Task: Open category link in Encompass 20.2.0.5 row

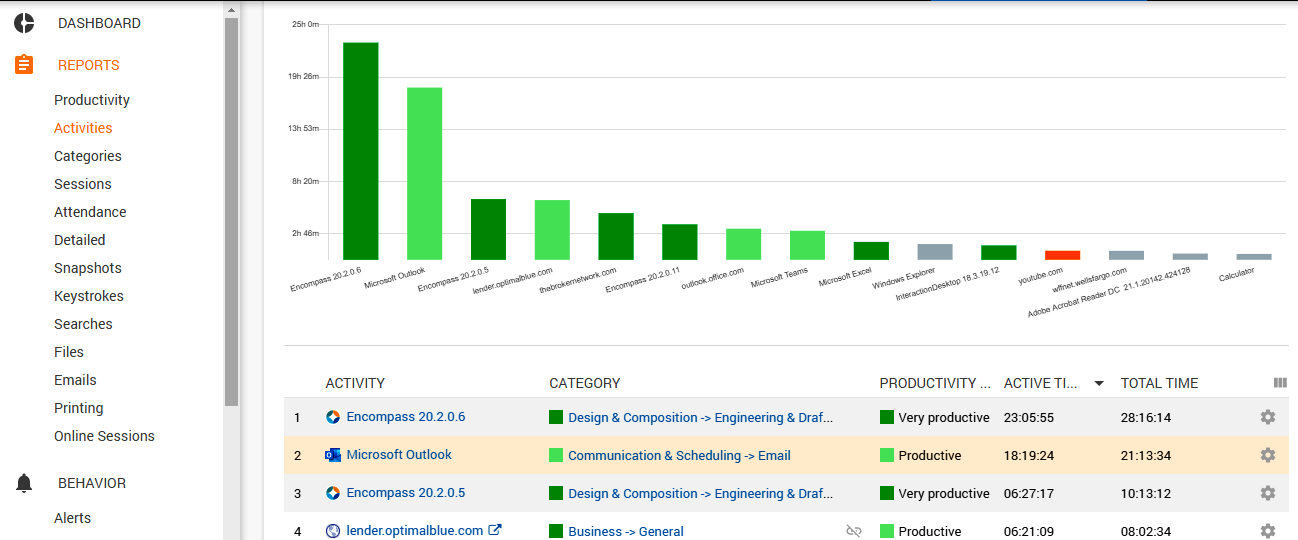Action: click(700, 494)
